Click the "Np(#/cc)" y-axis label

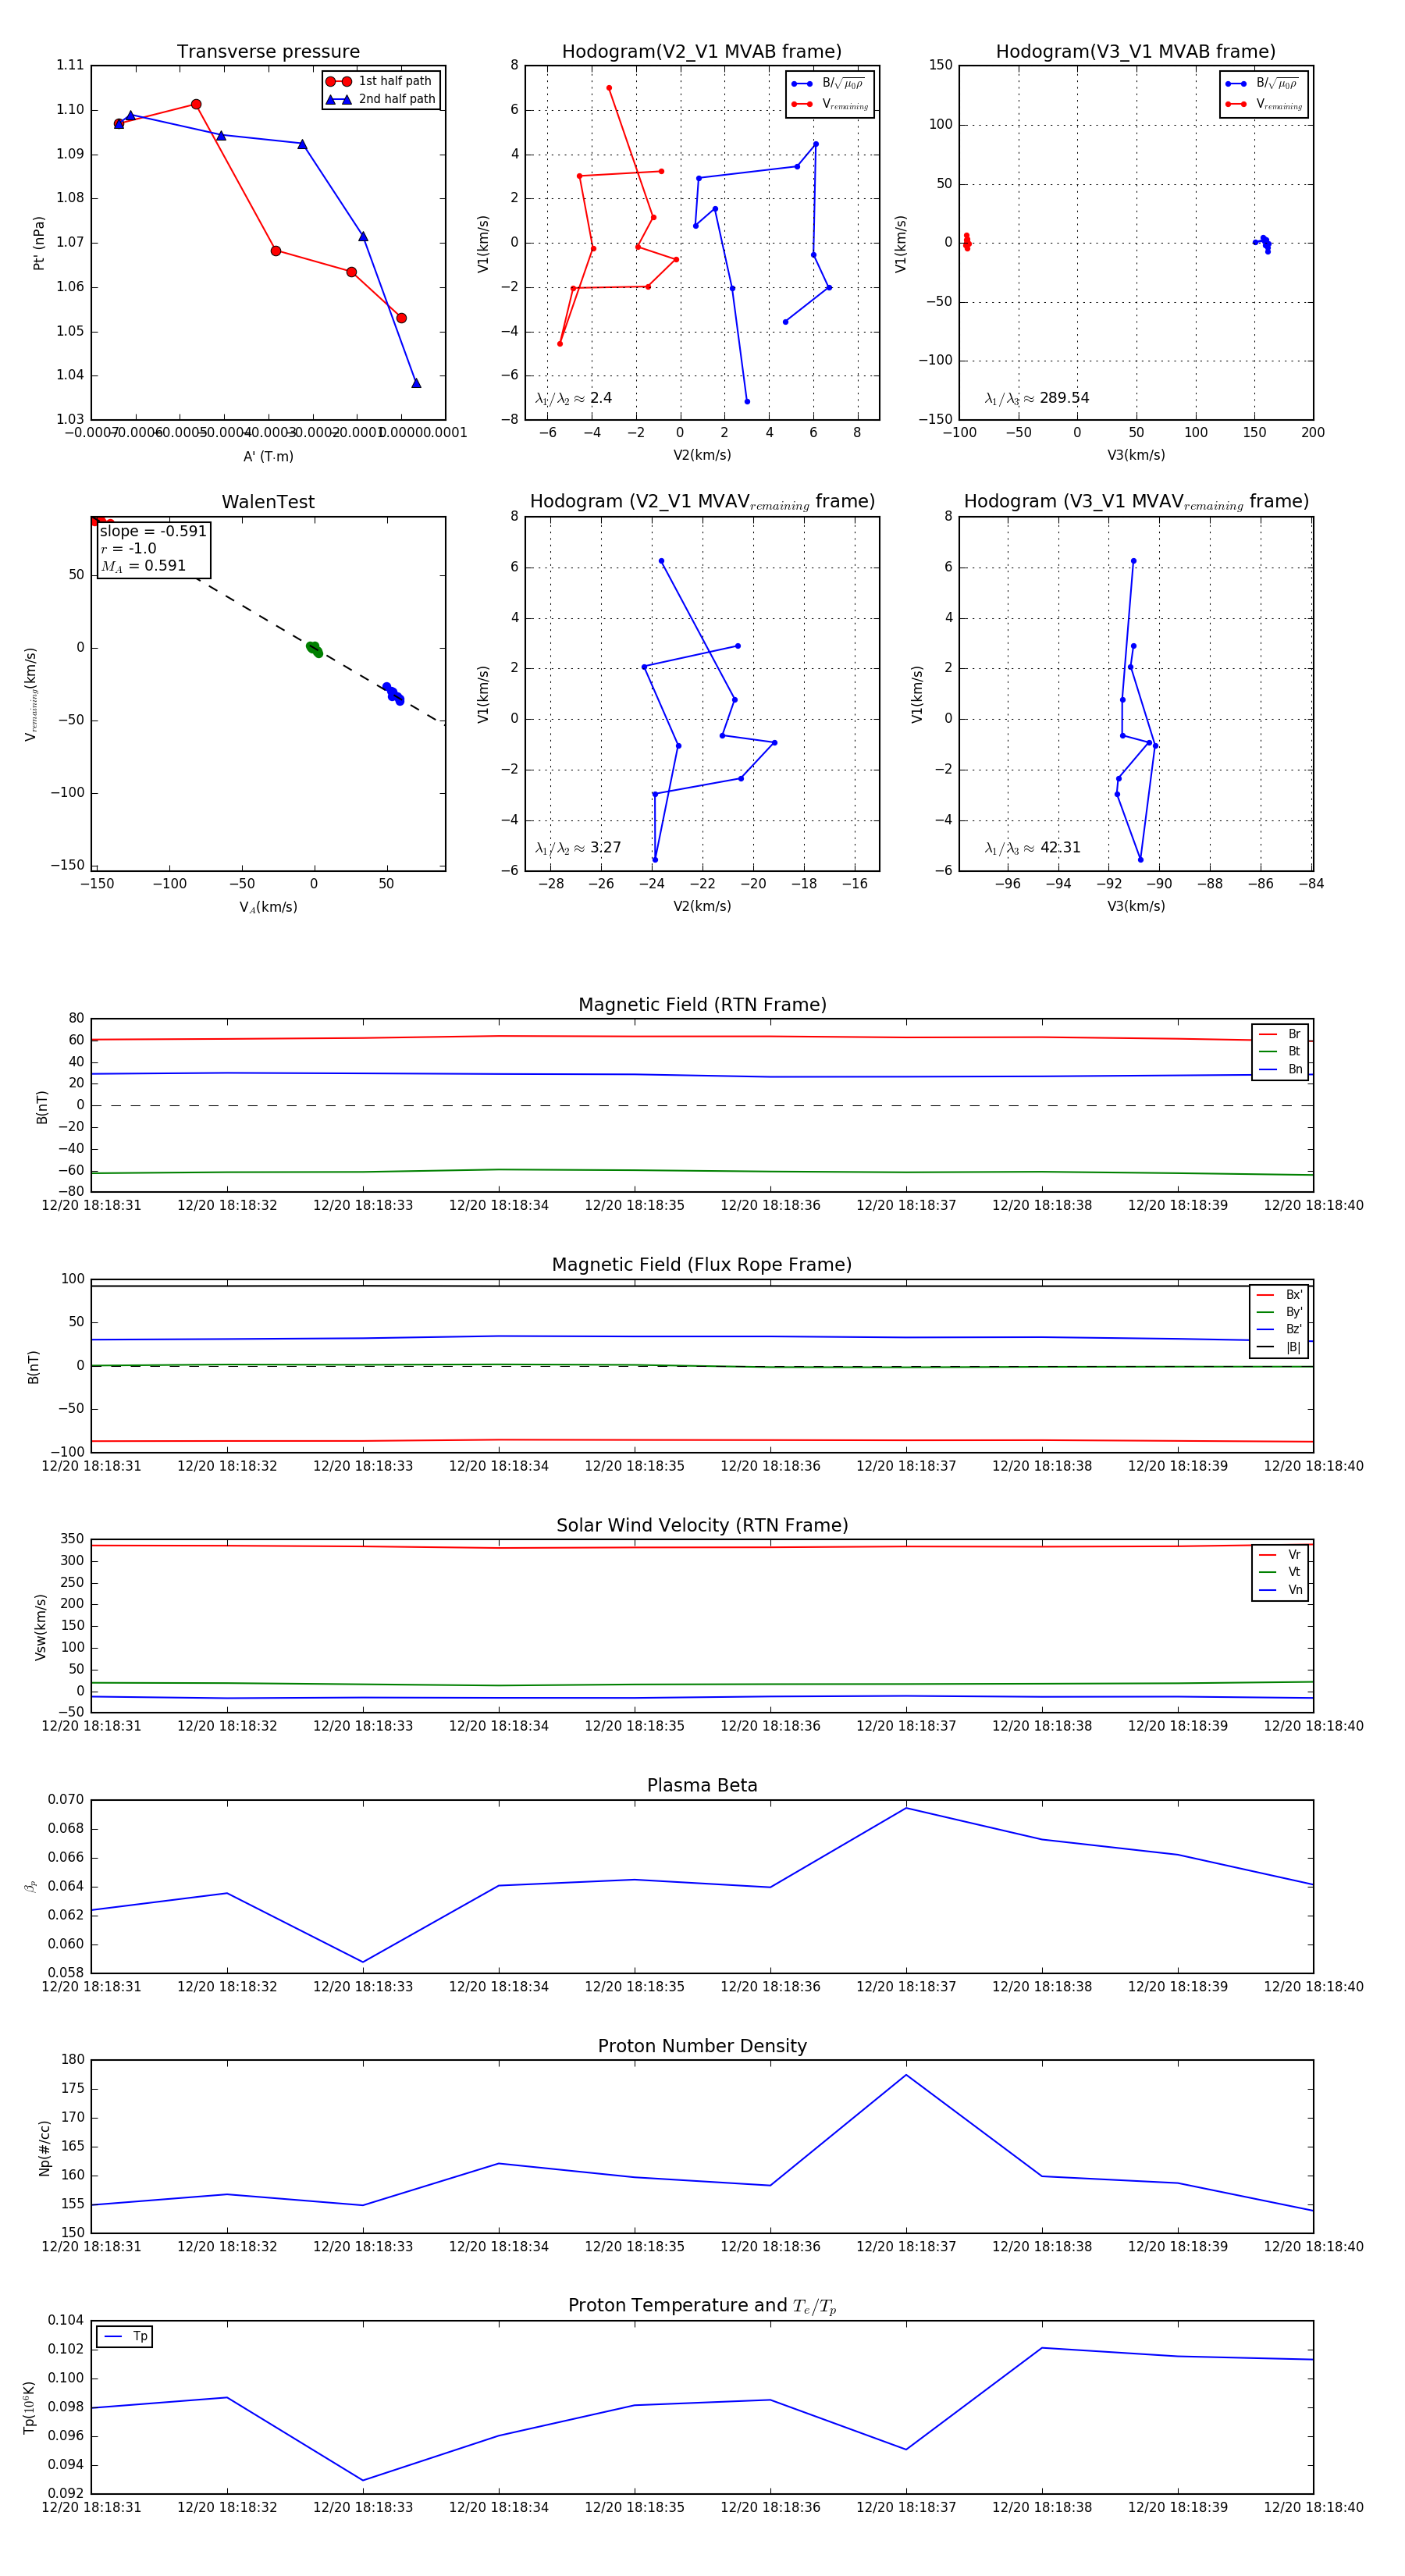coord(44,2147)
